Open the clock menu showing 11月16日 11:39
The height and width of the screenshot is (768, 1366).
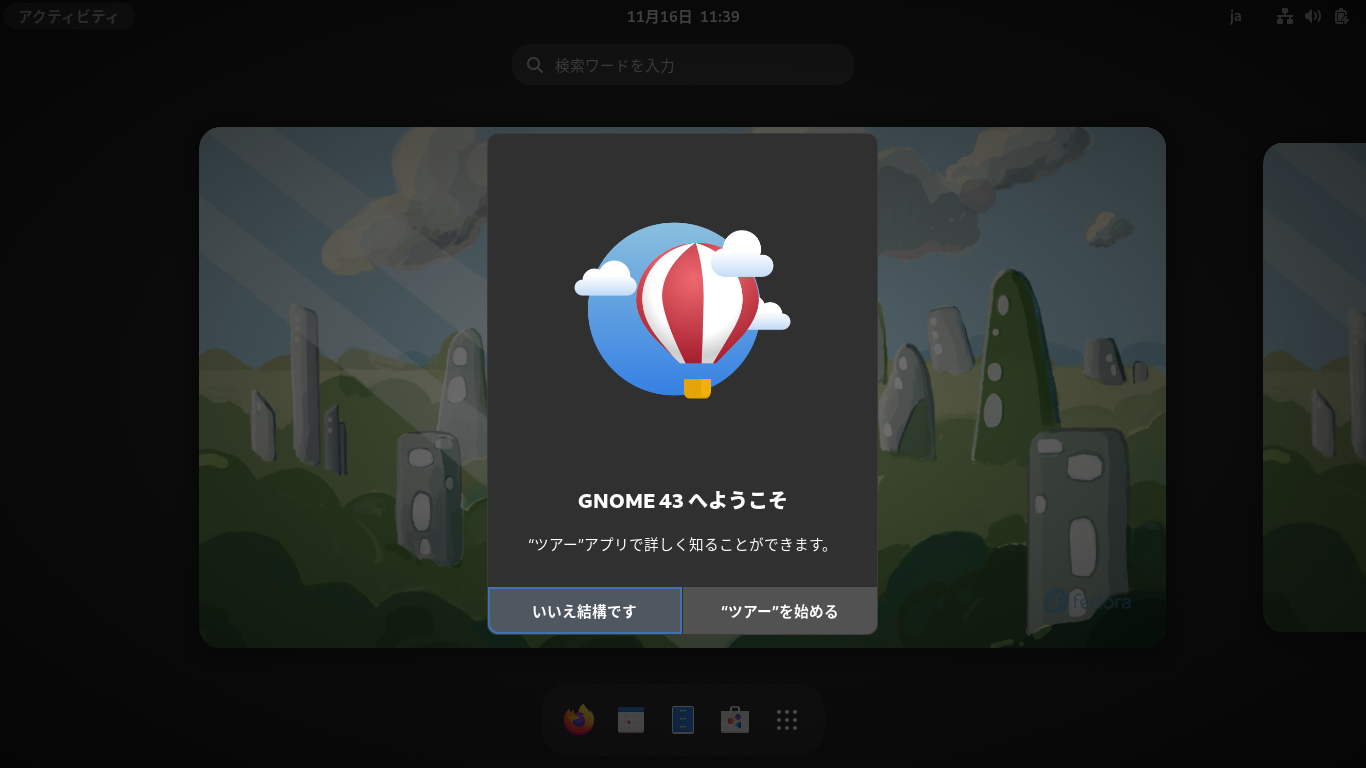pos(683,16)
